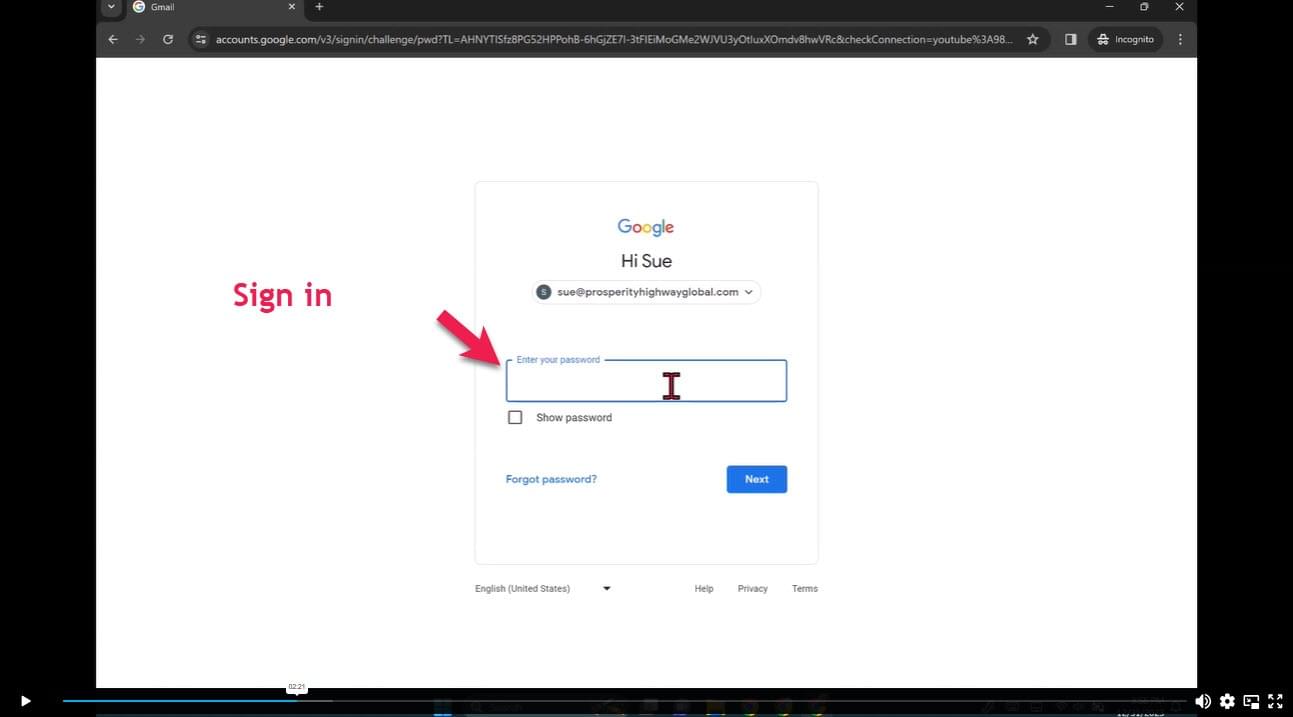Follow the Forgot password? link
This screenshot has width=1293, height=717.
(x=551, y=479)
